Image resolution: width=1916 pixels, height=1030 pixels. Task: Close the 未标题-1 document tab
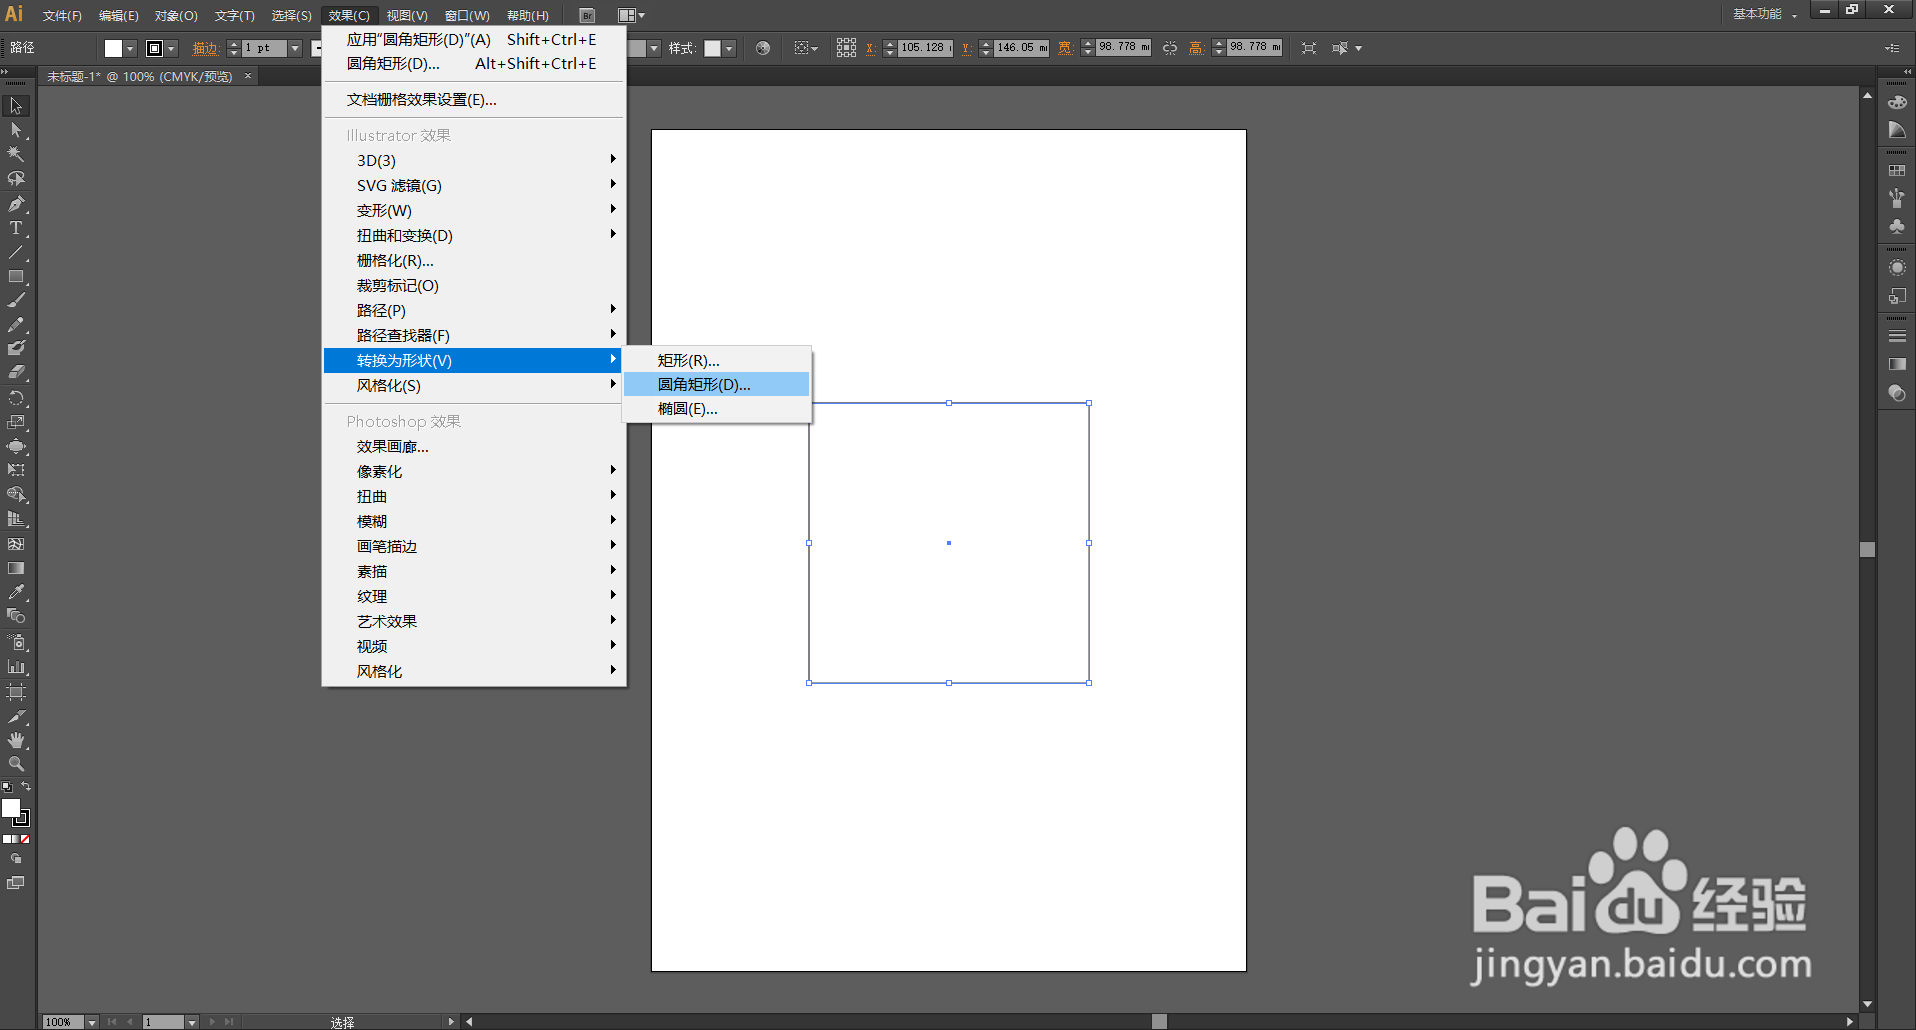pos(248,76)
